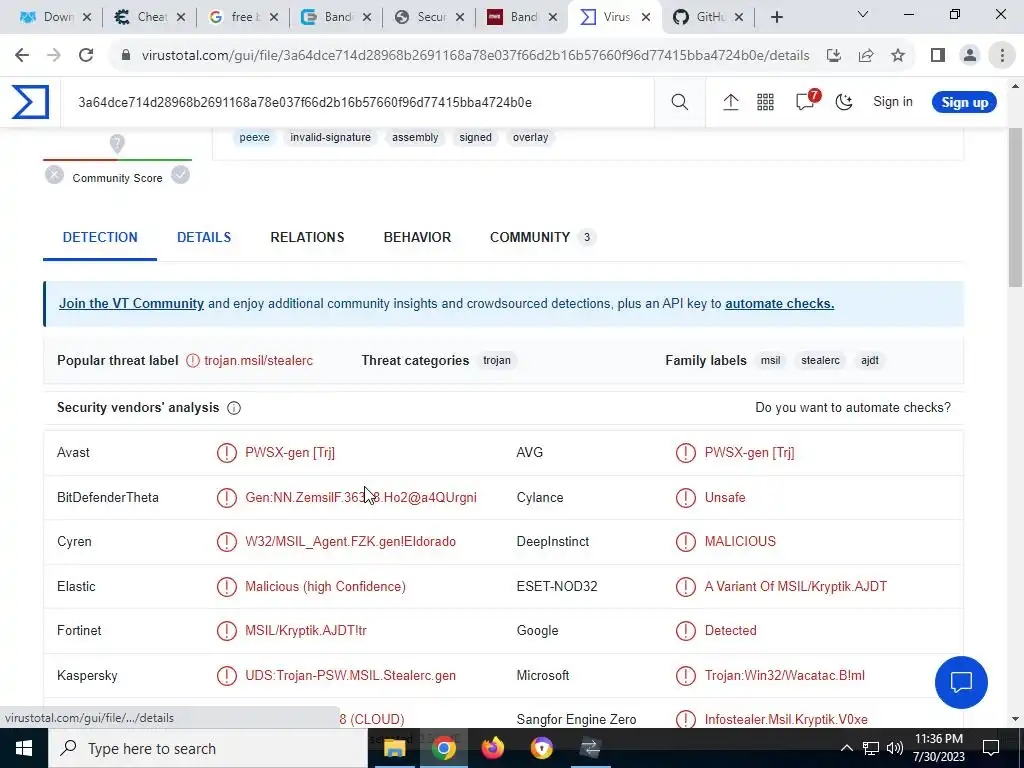Click the info icon beside Security vendors' analysis
Viewport: 1024px width, 768px height.
click(234, 408)
